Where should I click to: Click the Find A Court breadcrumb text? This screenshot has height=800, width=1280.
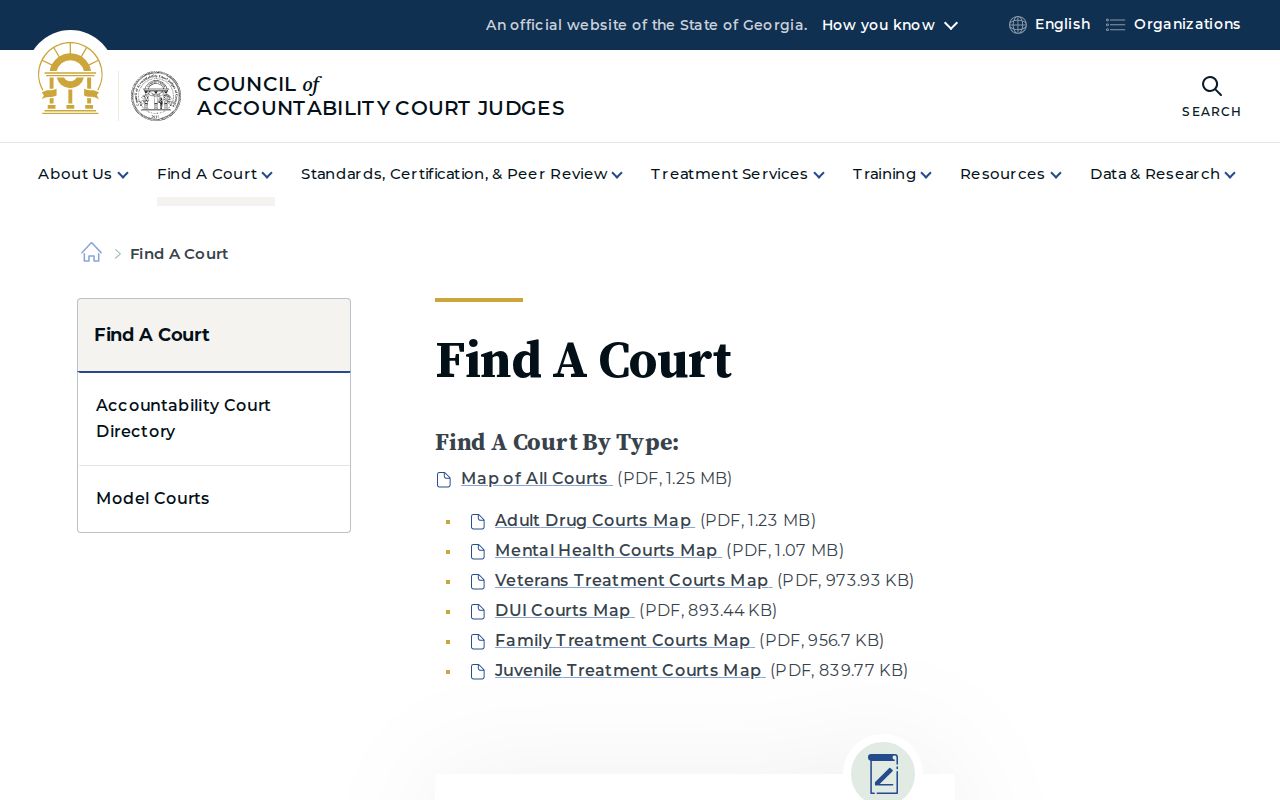(179, 254)
